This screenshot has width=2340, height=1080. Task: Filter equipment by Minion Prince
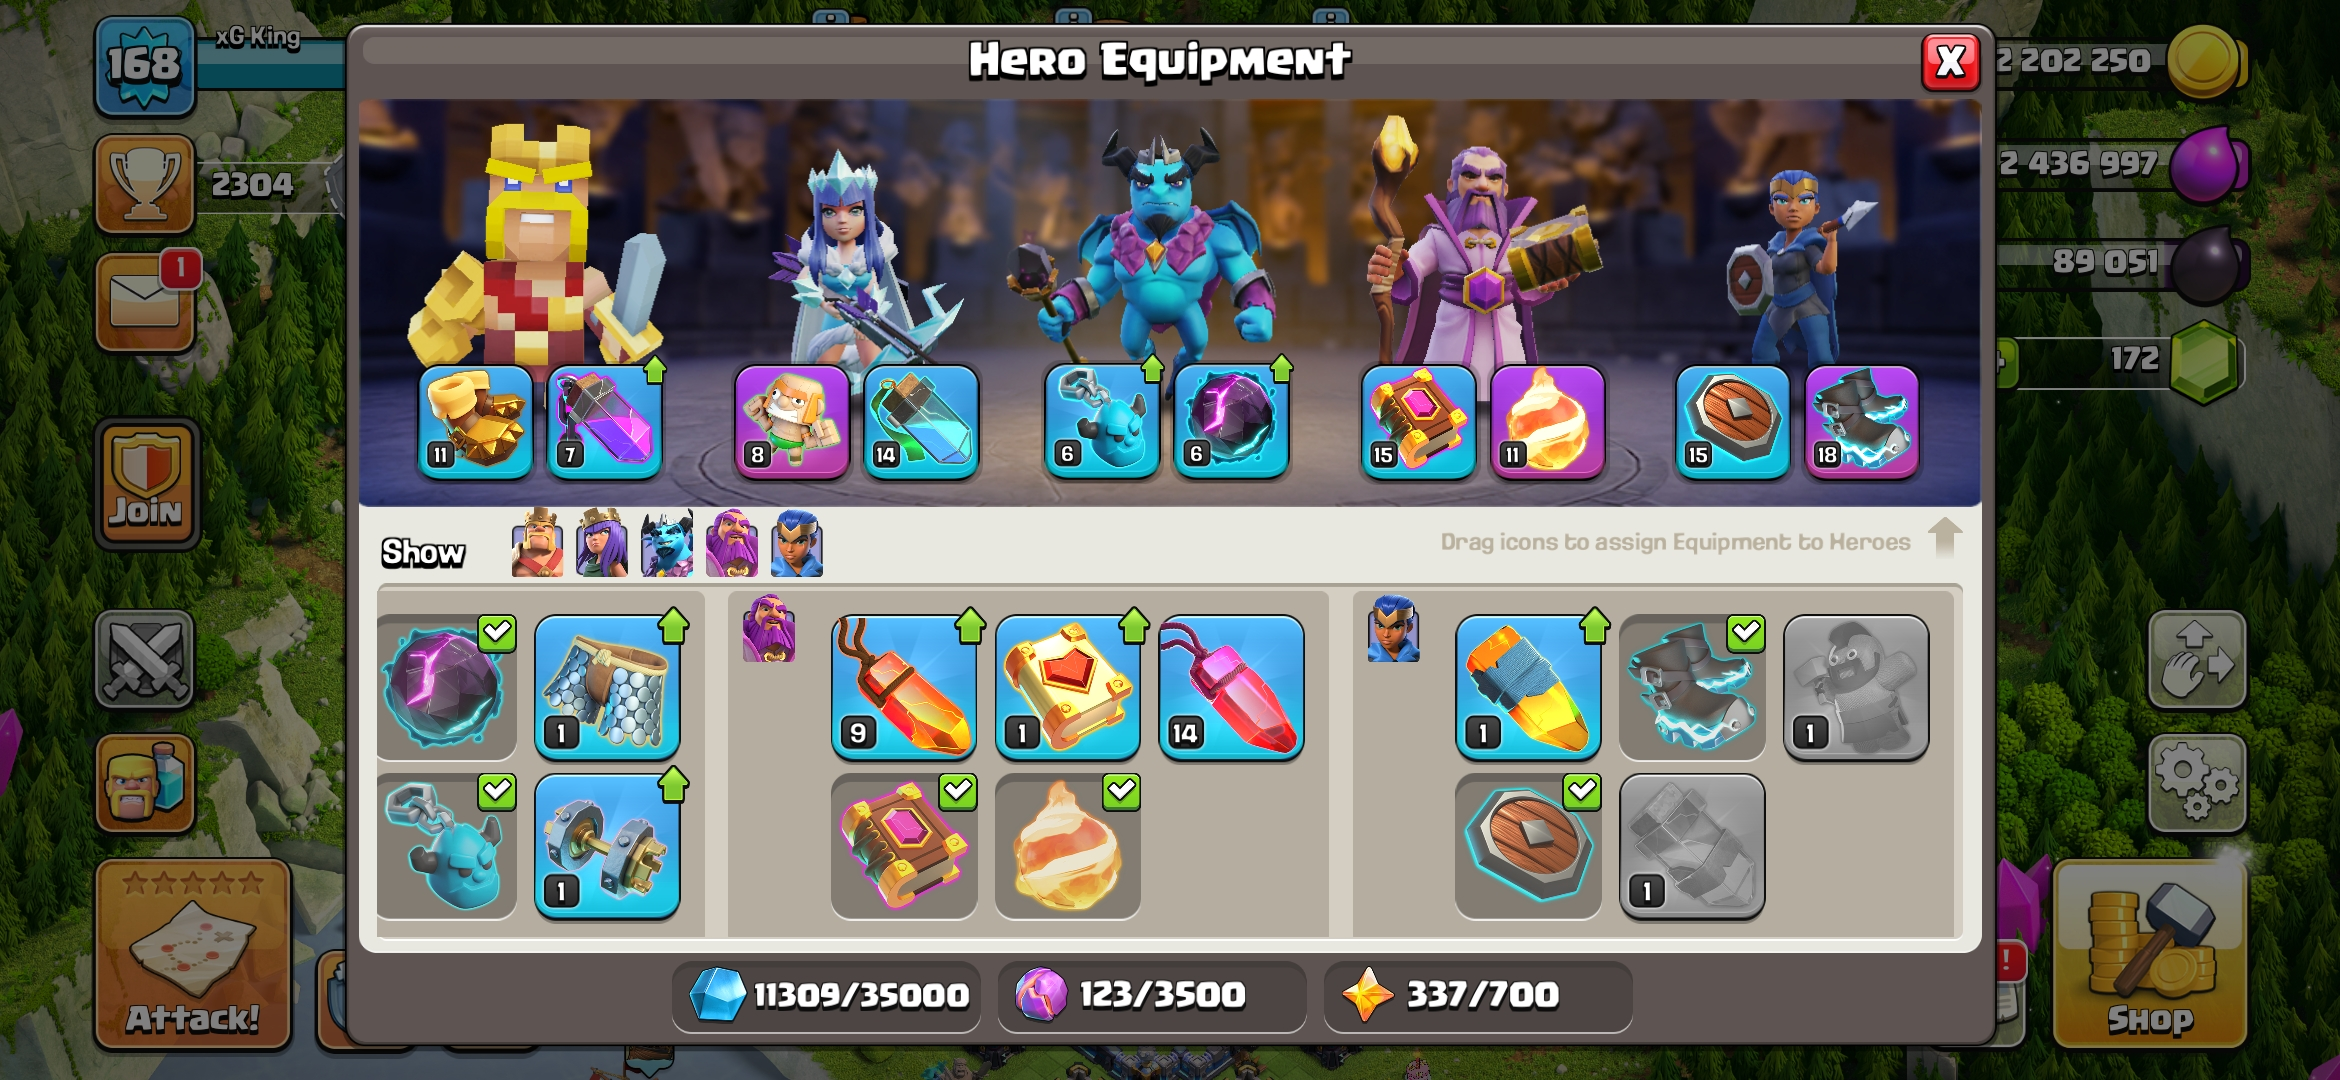pos(667,543)
